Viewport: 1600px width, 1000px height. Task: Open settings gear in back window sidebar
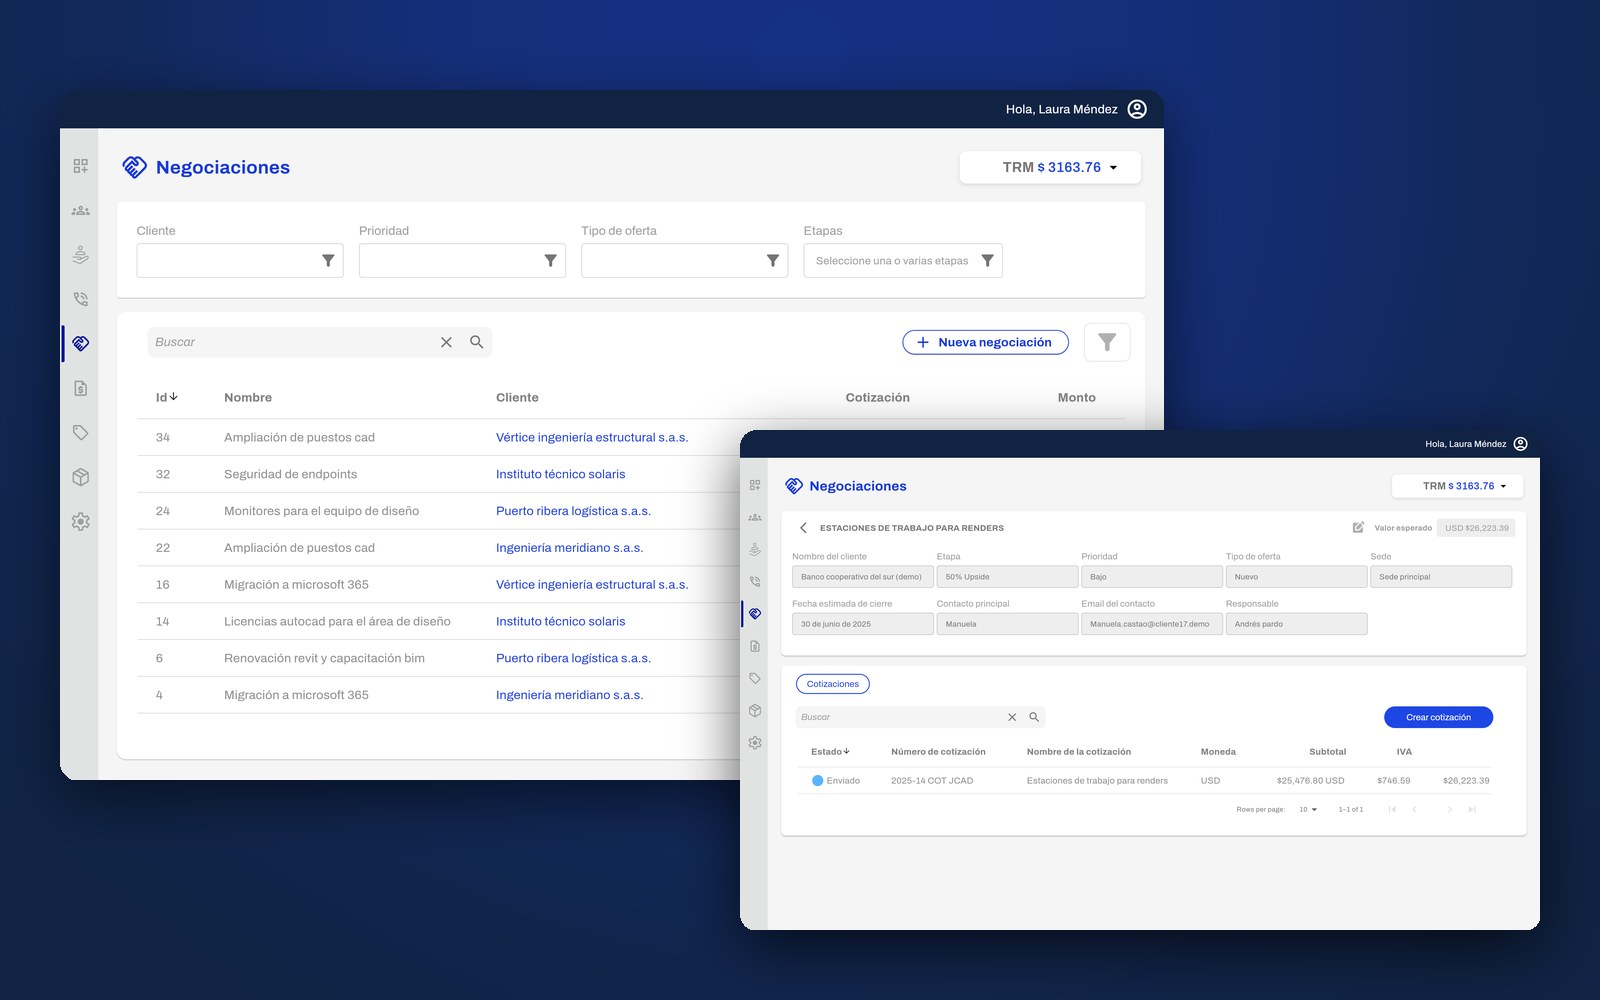pos(81,522)
